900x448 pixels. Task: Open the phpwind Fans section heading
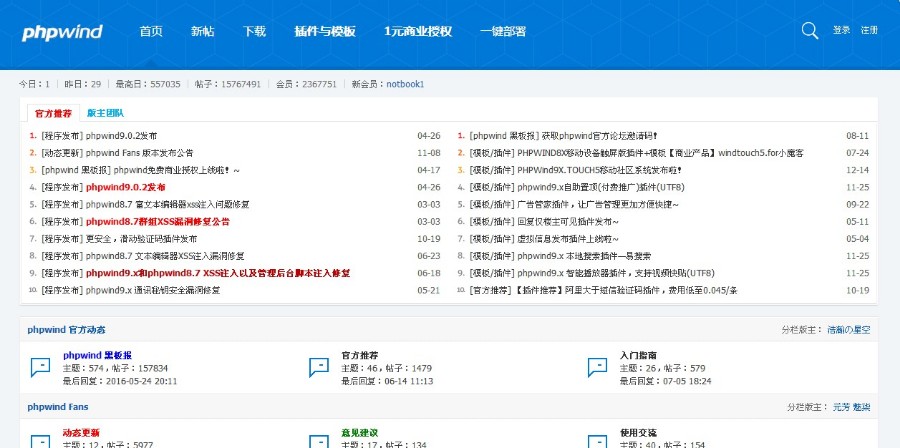click(58, 407)
